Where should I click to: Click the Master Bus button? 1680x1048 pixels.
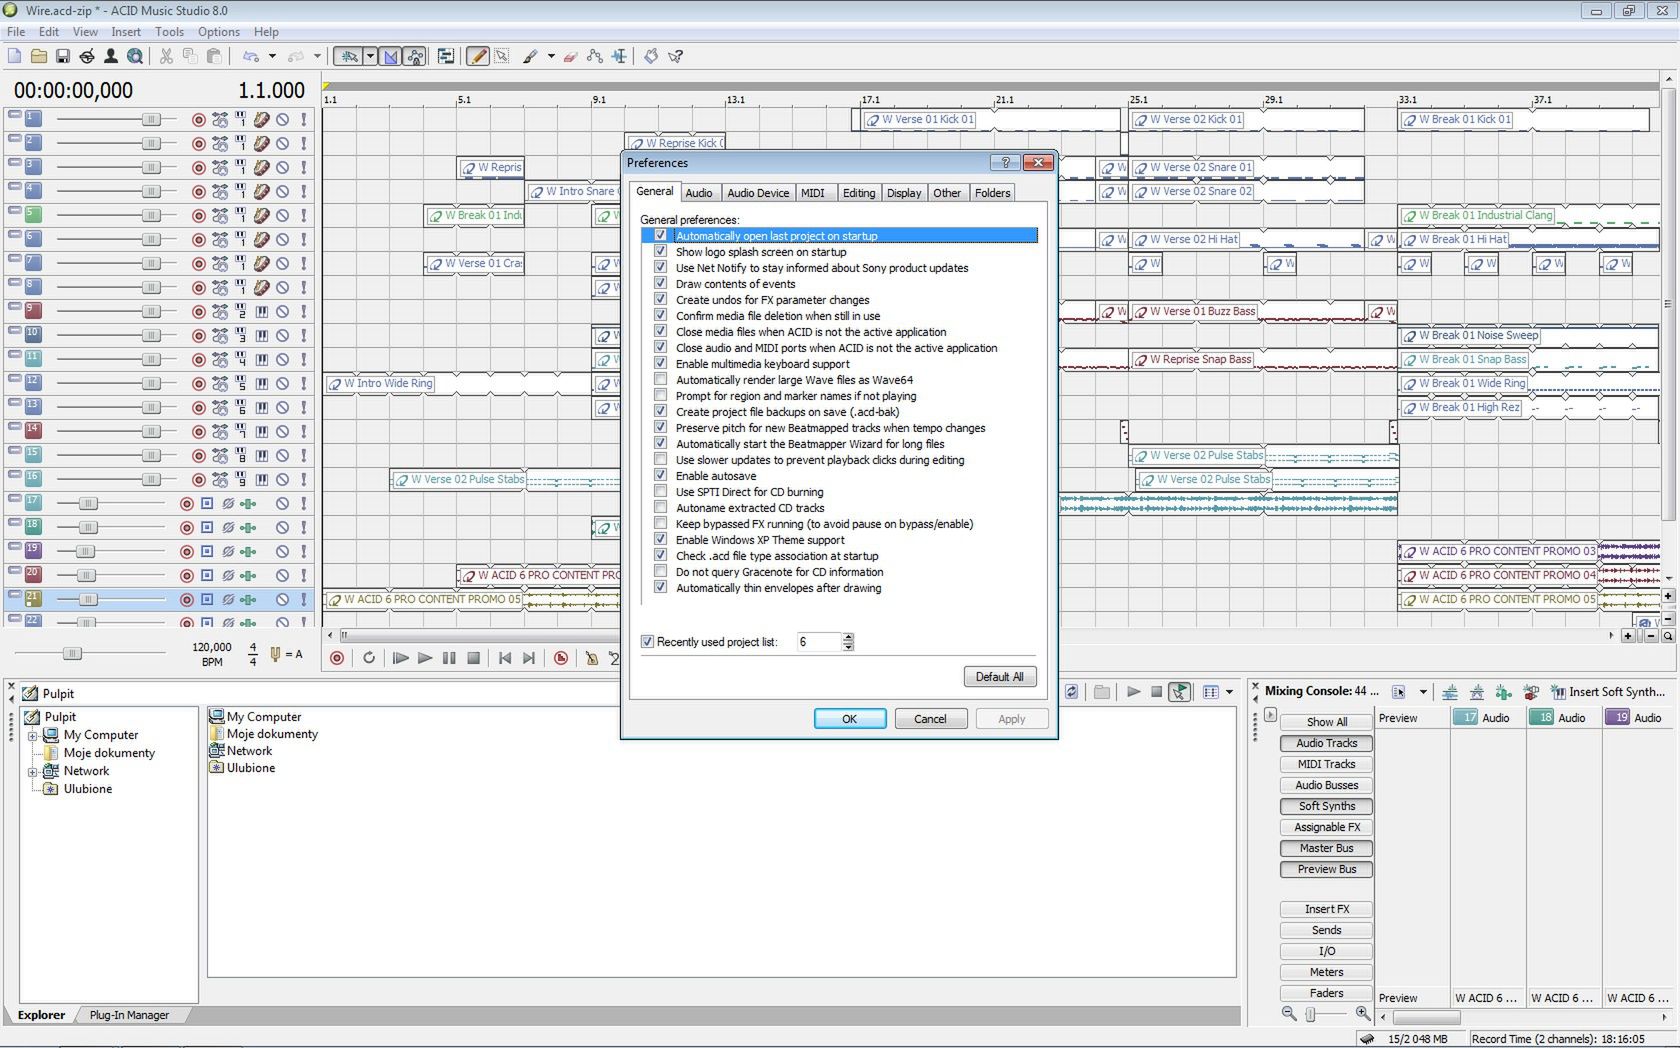[1326, 848]
